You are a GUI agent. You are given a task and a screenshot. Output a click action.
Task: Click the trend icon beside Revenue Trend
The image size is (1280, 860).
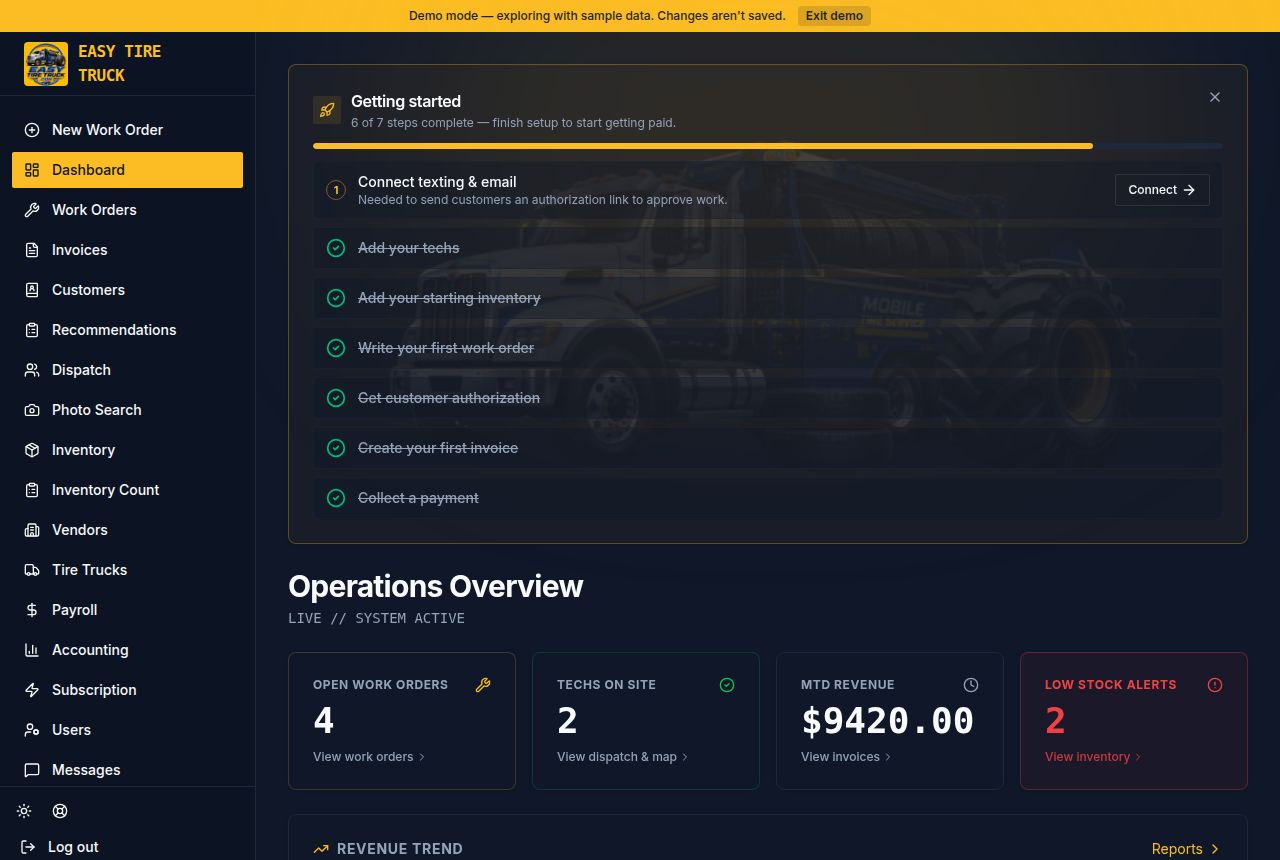321,849
